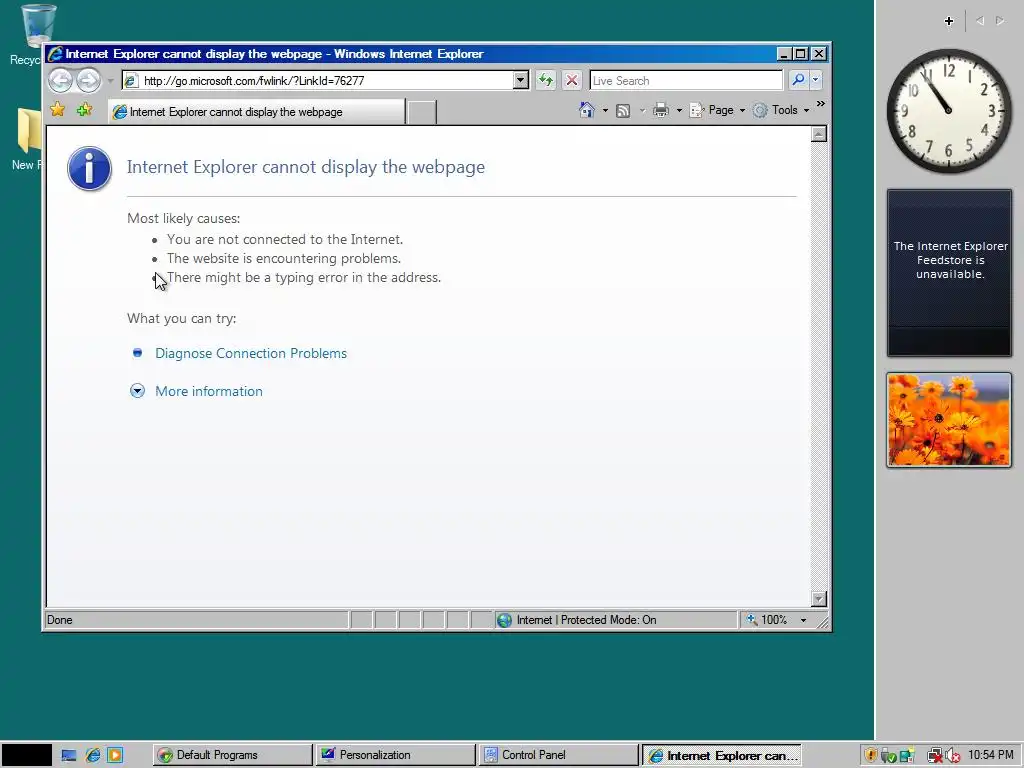Launch Internet Explorer from quick launch

(93, 755)
